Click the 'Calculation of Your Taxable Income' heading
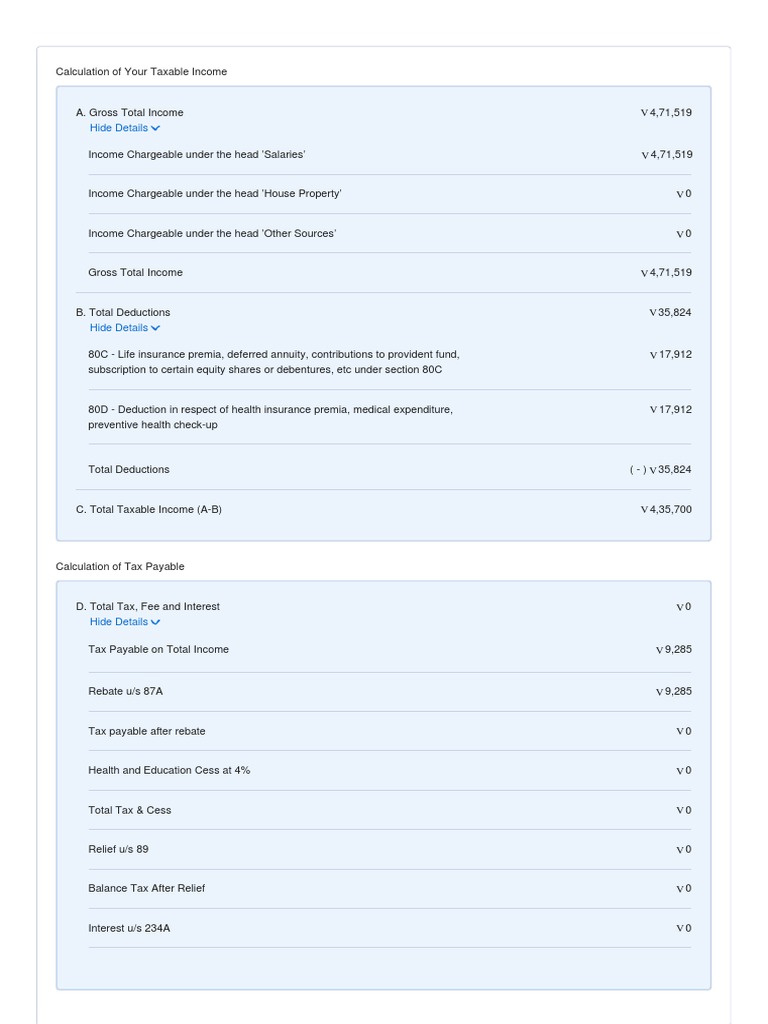Image resolution: width=768 pixels, height=1024 pixels. click(141, 72)
